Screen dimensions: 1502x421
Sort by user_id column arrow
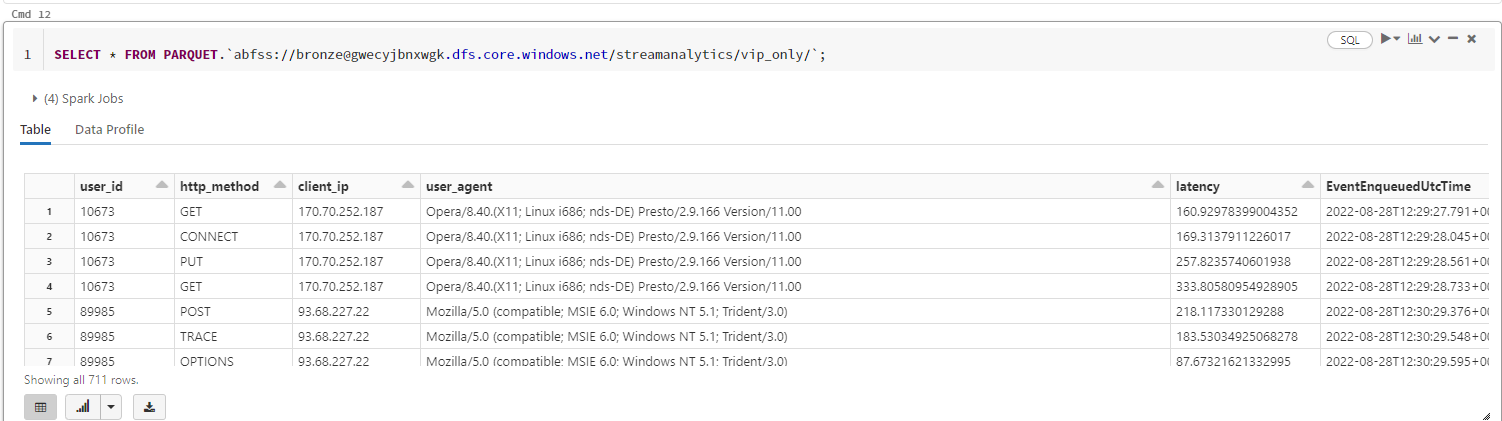pyautogui.click(x=161, y=186)
